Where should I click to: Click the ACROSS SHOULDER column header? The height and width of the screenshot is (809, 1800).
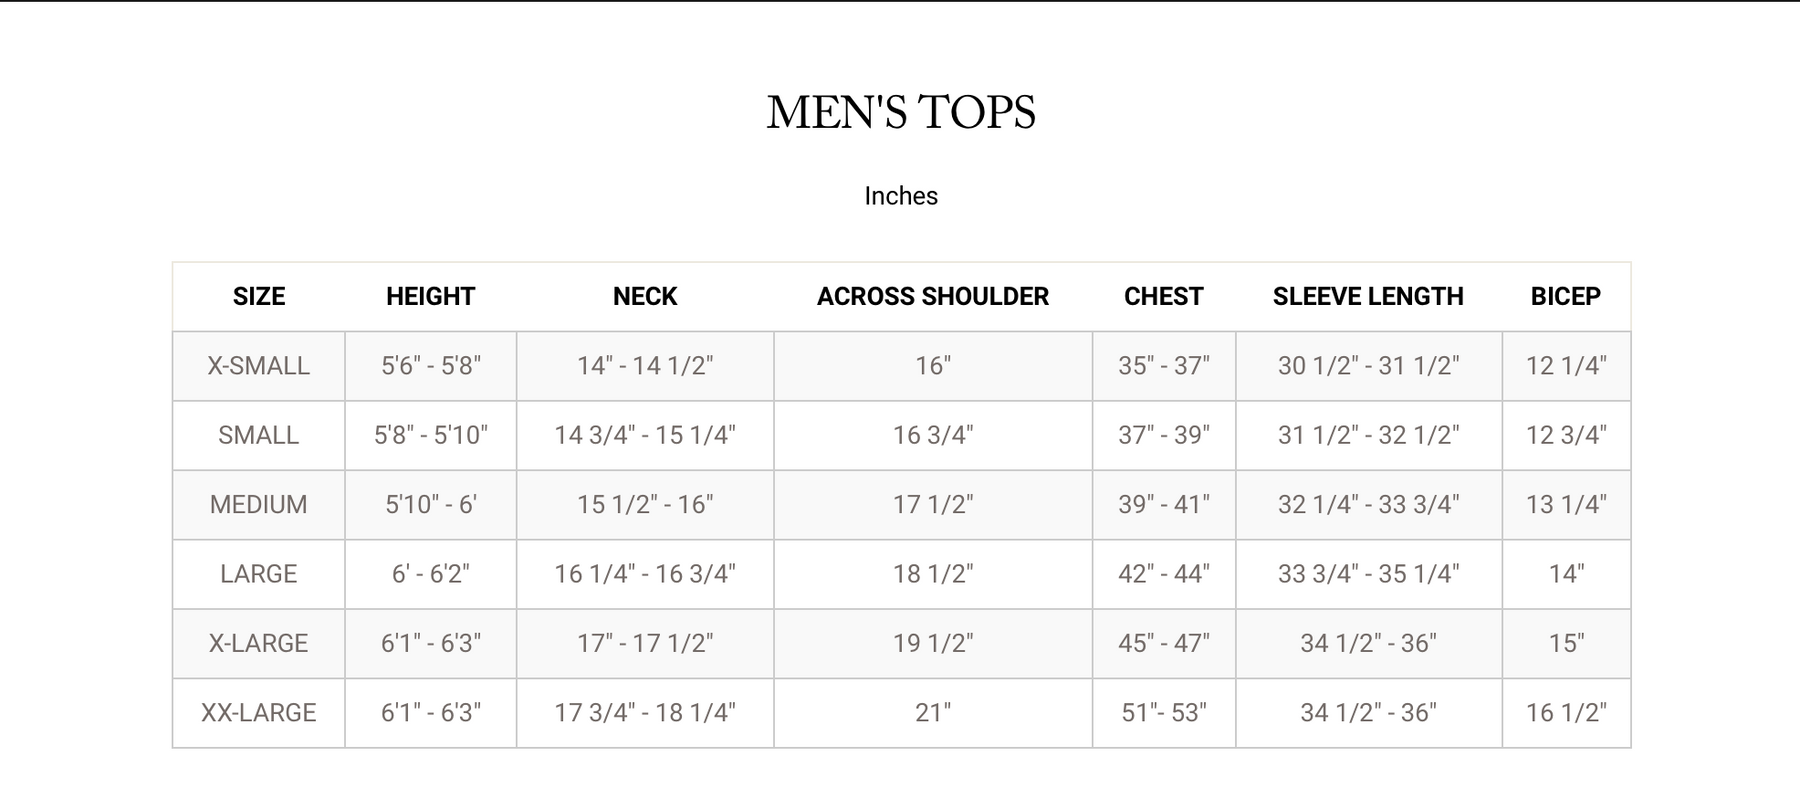click(x=932, y=296)
